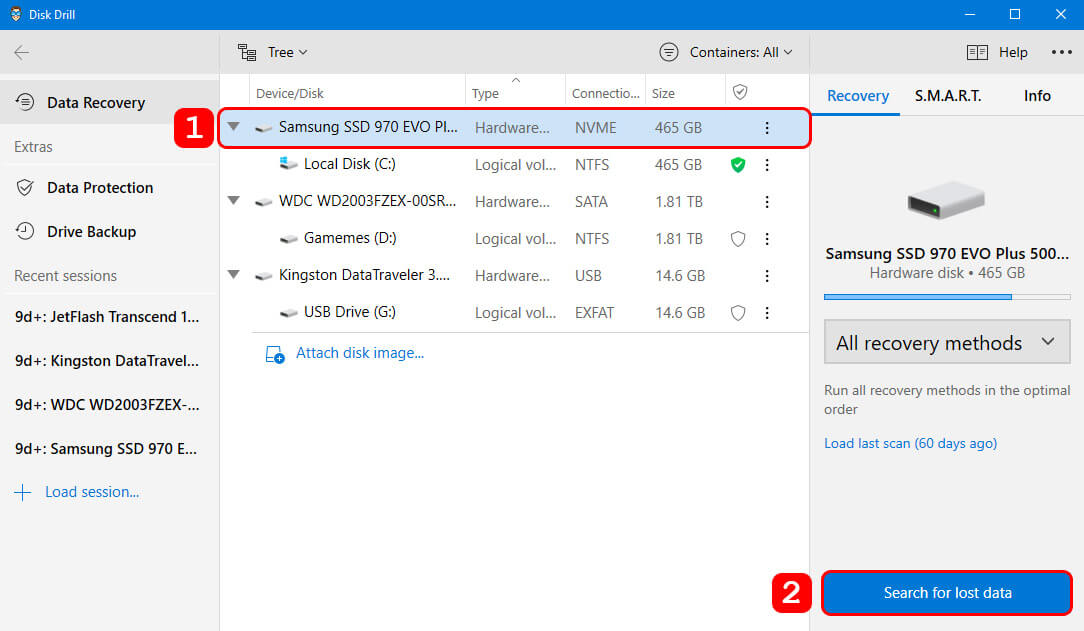Select the USB Drive (G:) row

[514, 312]
